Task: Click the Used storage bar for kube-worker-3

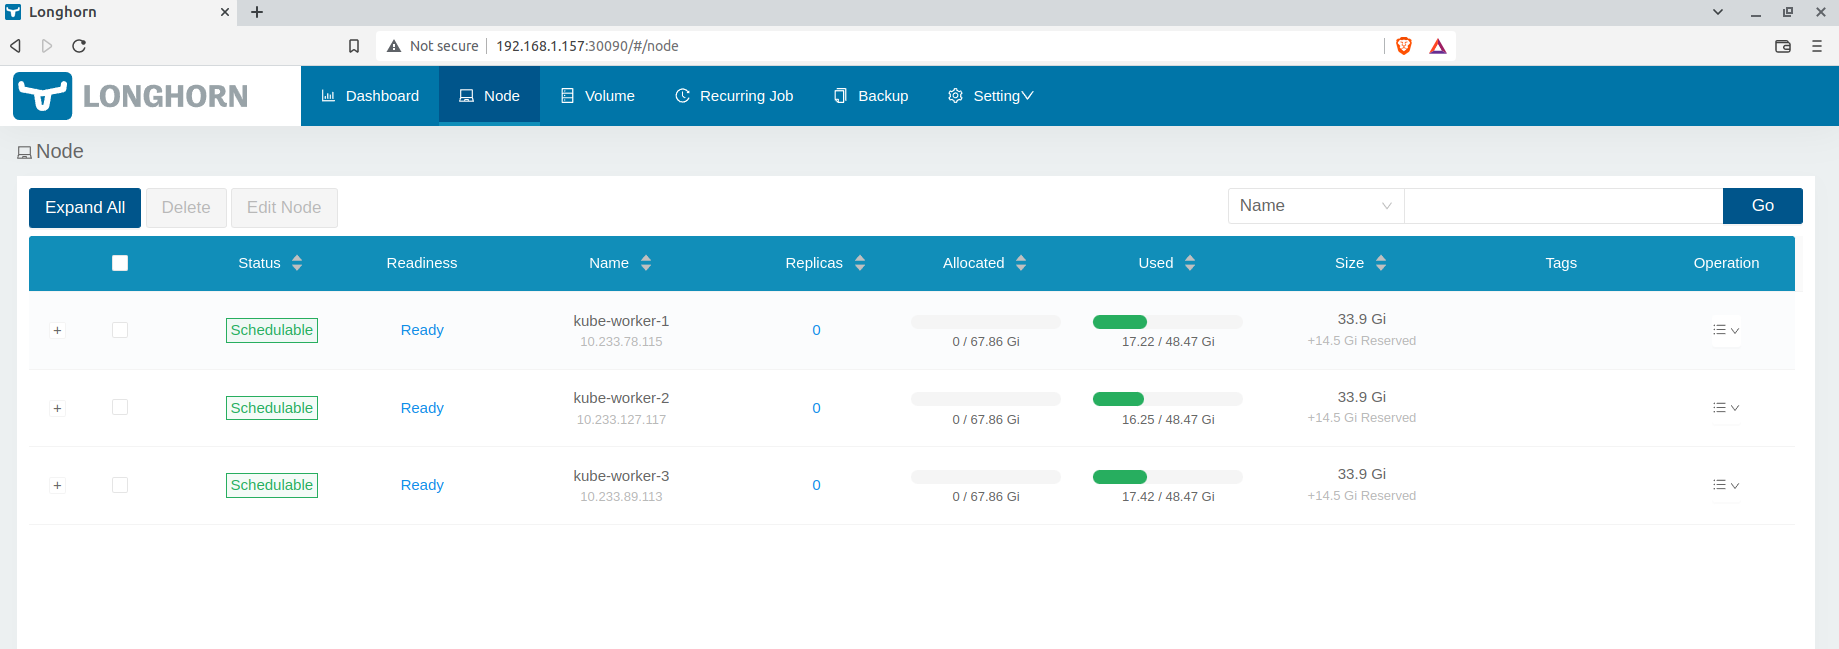Action: (1167, 477)
